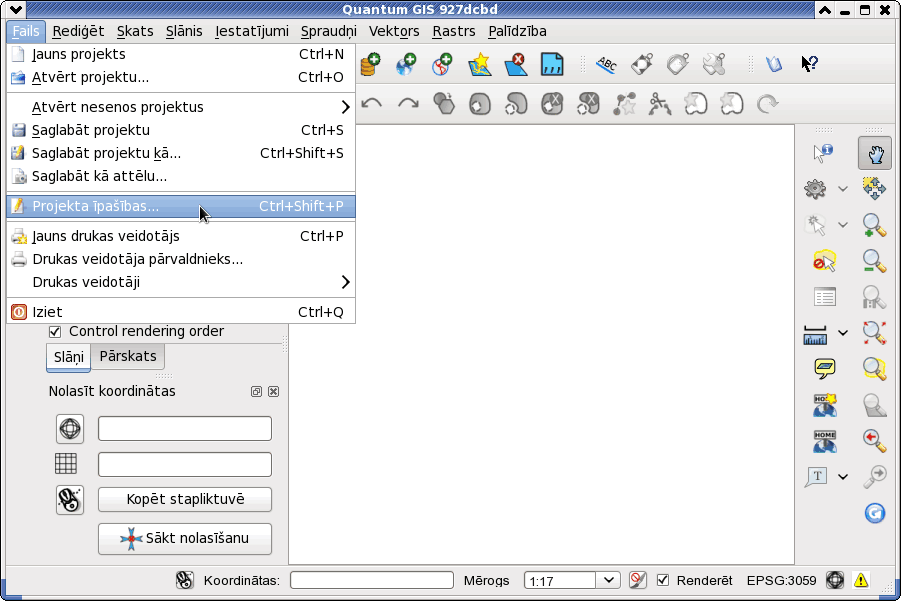Click the EPSG:3059 CRS status icon

pos(835,580)
